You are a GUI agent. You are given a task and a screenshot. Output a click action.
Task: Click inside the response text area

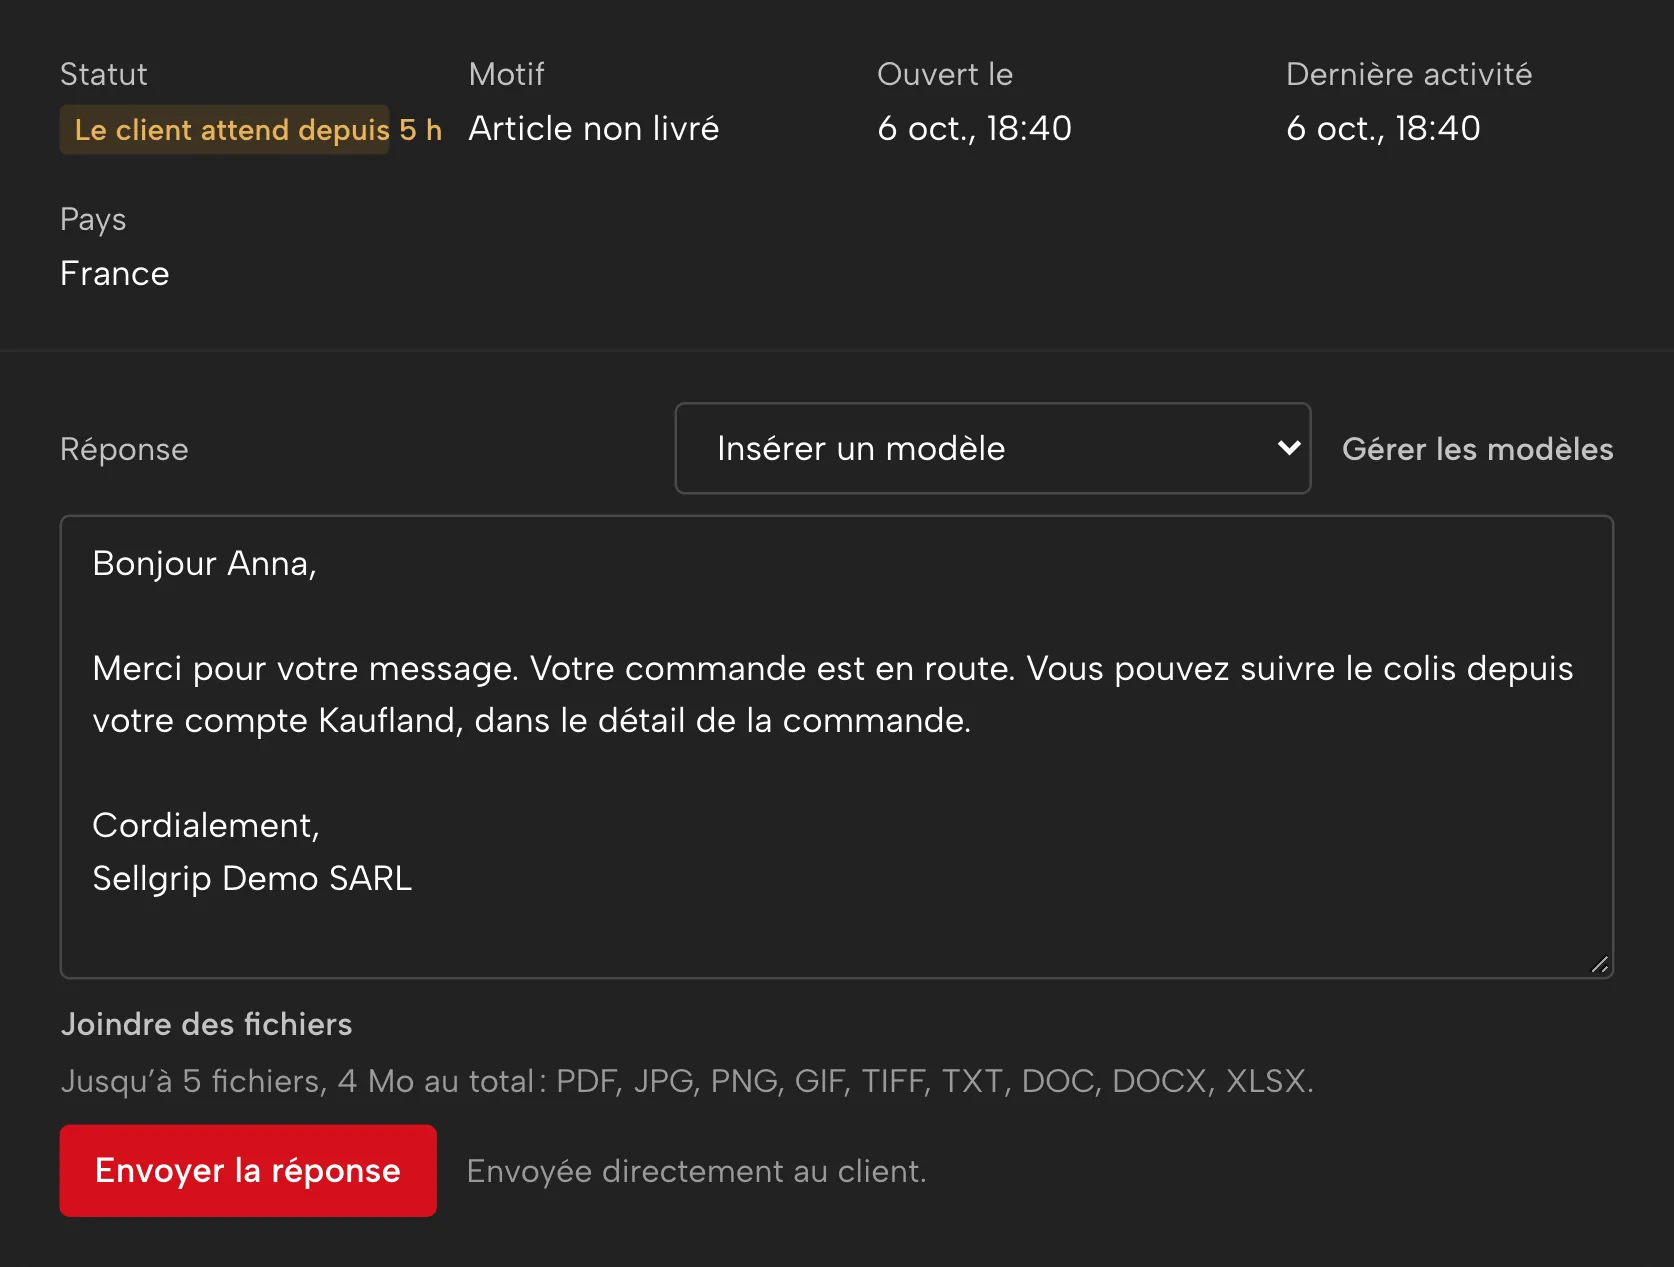tap(836, 747)
